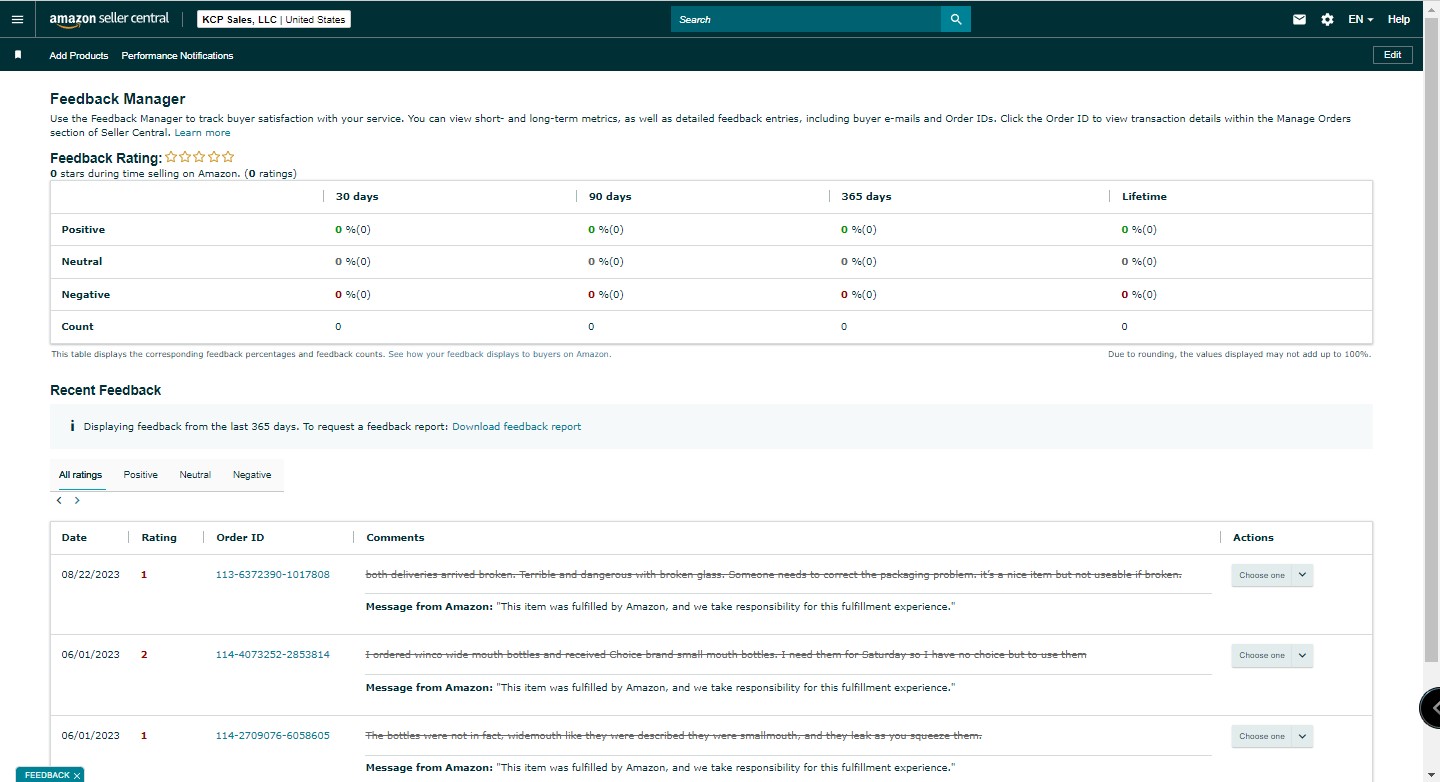Open order ID 114-2709076-6058605

tap(273, 736)
